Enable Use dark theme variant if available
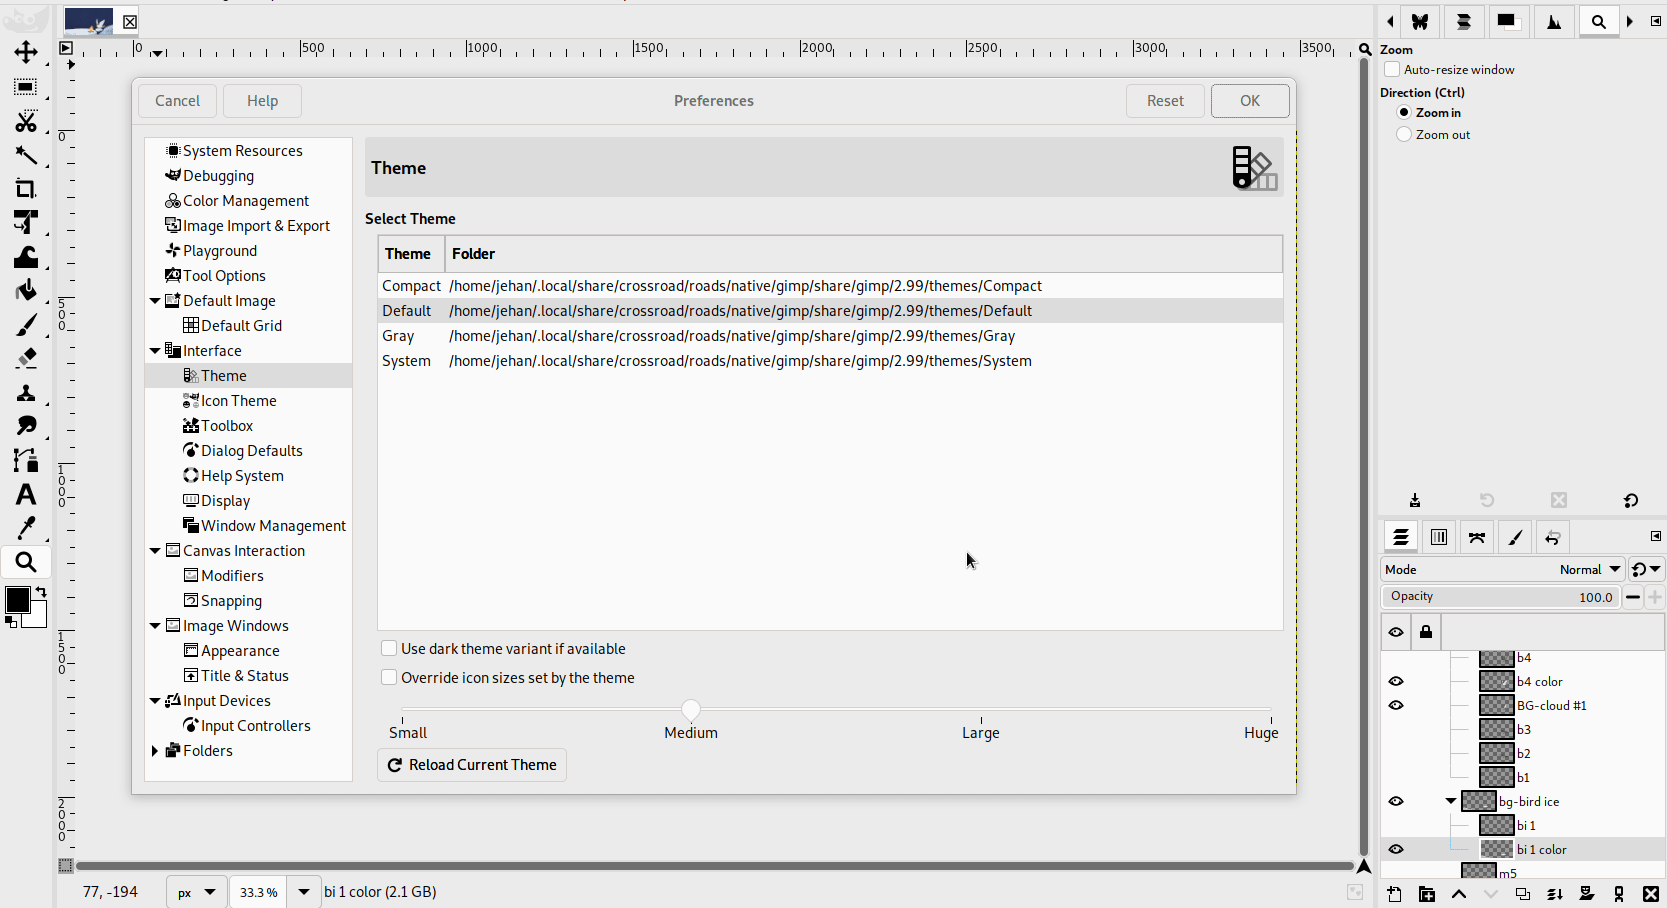1667x908 pixels. (389, 648)
